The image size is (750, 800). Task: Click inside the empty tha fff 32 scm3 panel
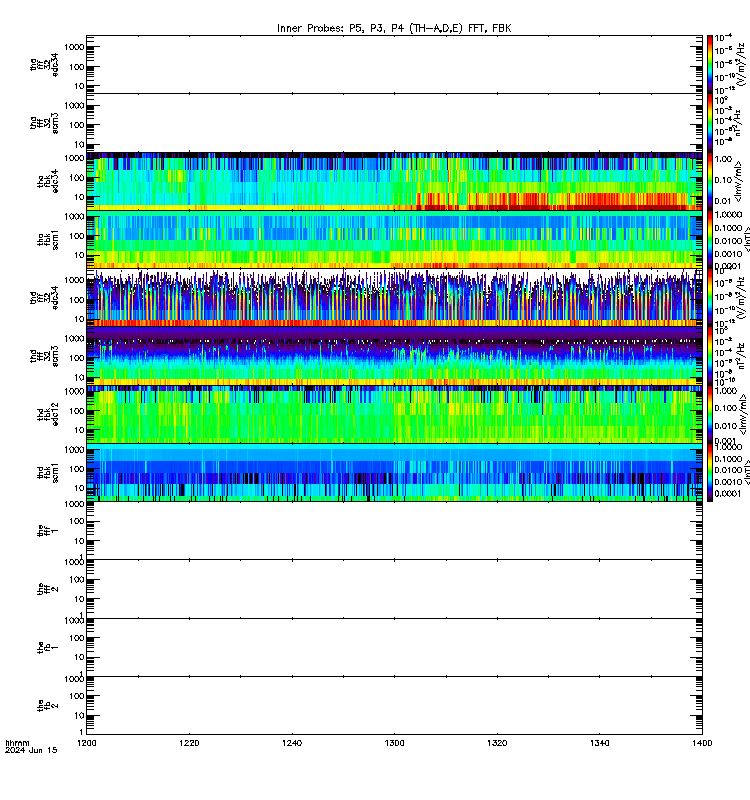click(x=394, y=123)
